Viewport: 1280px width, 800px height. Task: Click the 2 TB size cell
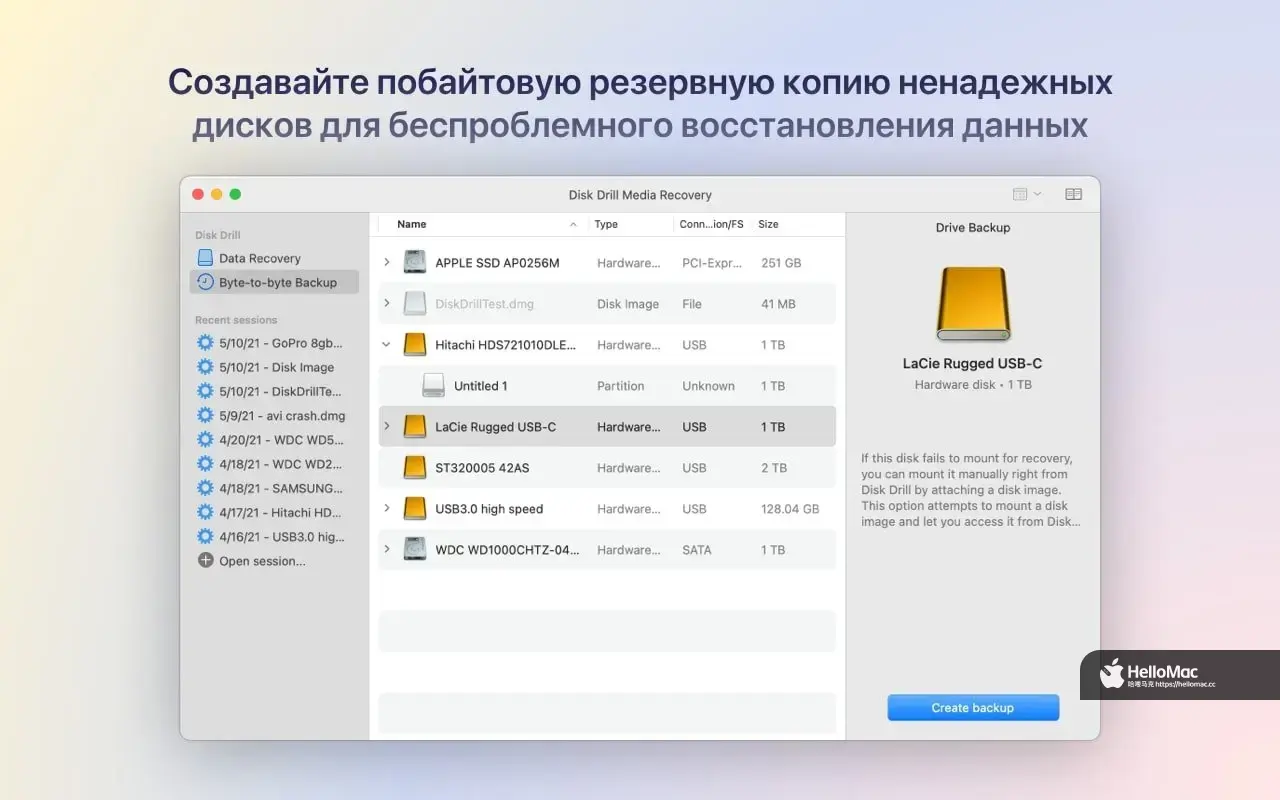click(x=773, y=468)
